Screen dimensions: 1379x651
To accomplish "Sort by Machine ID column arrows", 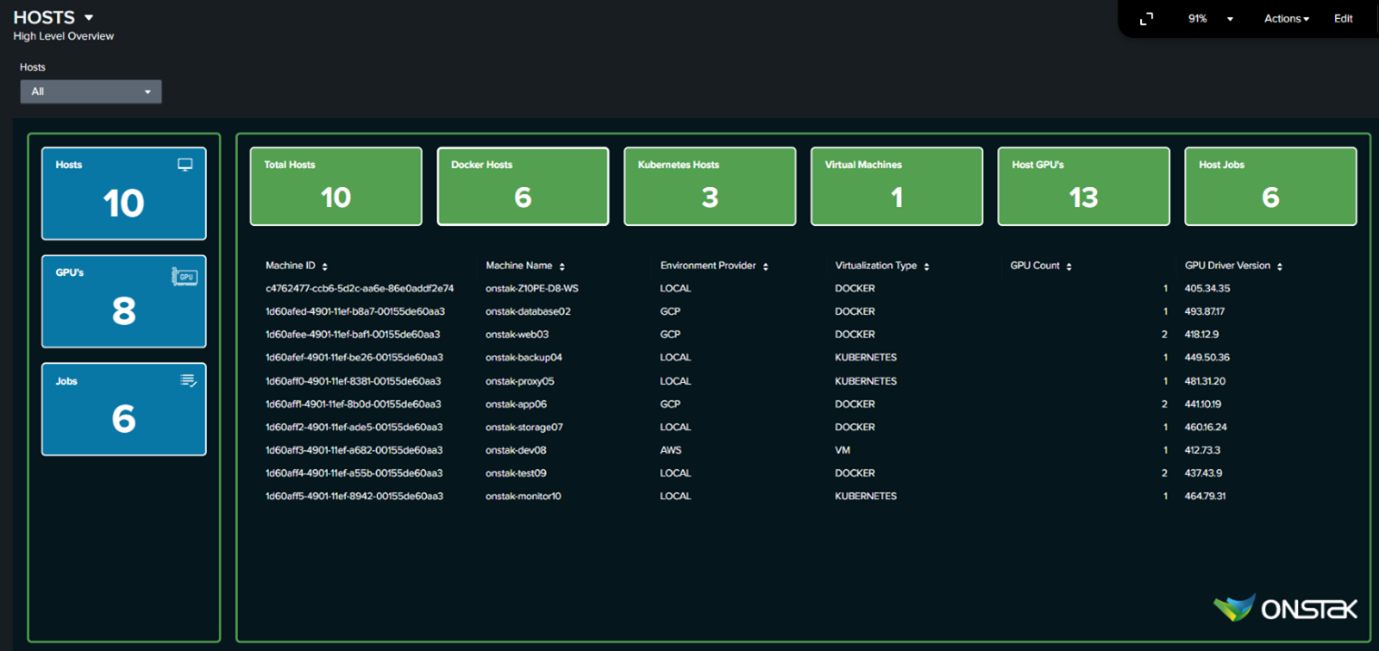I will (325, 267).
